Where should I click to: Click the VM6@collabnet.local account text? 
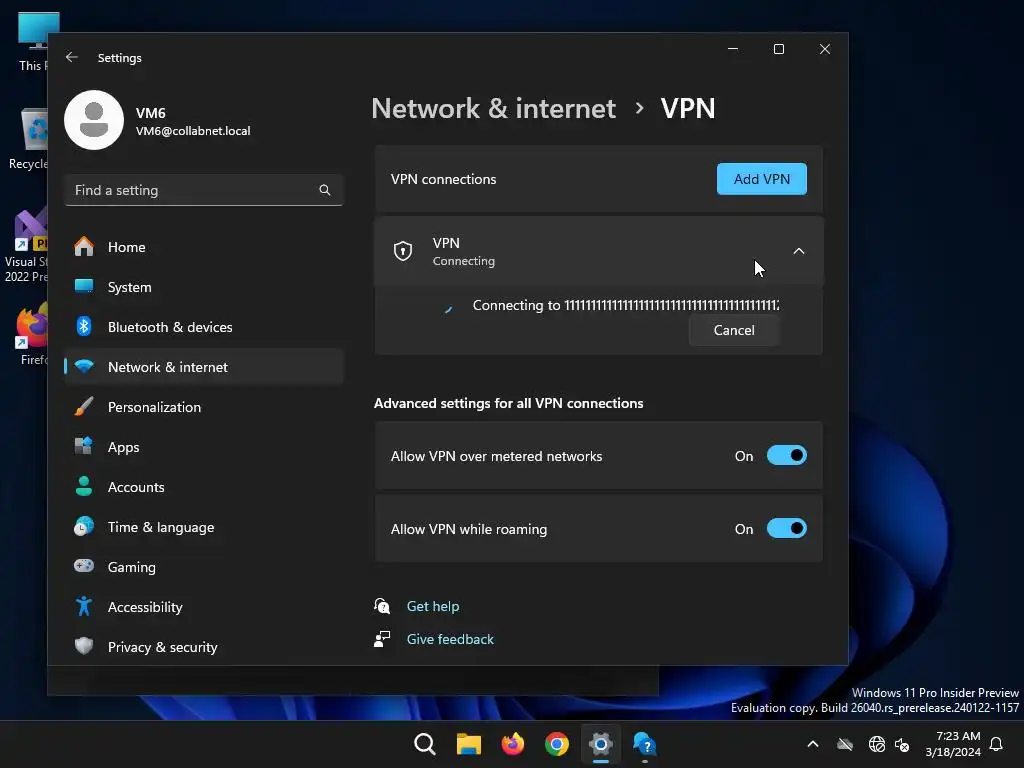pyautogui.click(x=193, y=131)
